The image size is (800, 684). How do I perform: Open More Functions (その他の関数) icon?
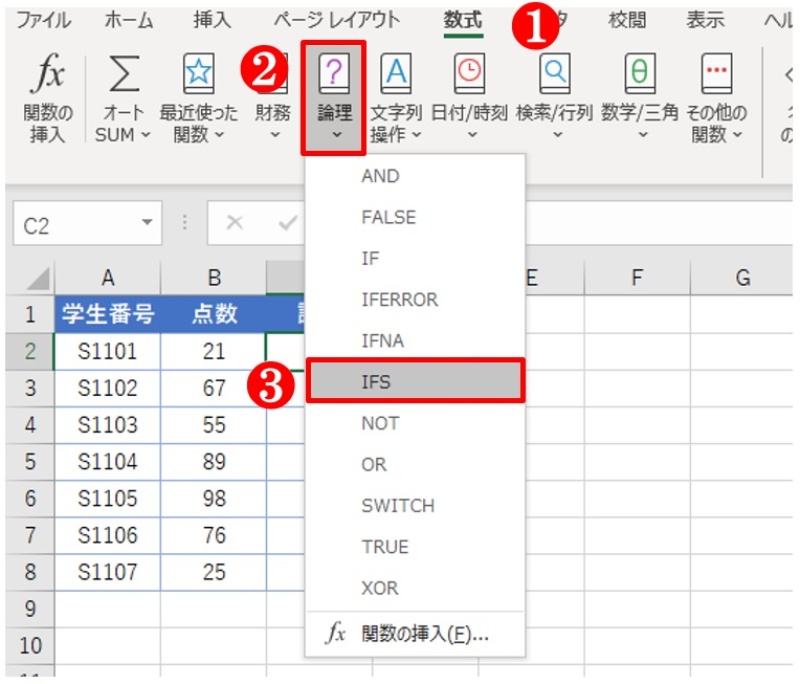coord(717,76)
